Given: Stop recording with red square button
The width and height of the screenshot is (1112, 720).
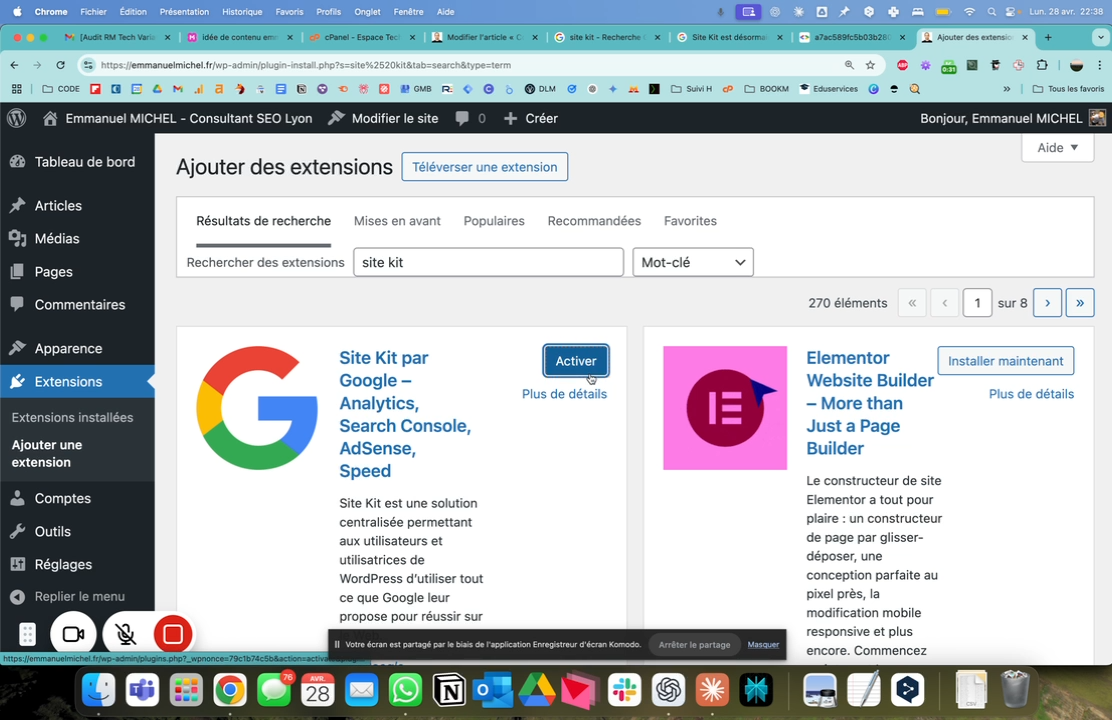Looking at the screenshot, I should coord(172,634).
